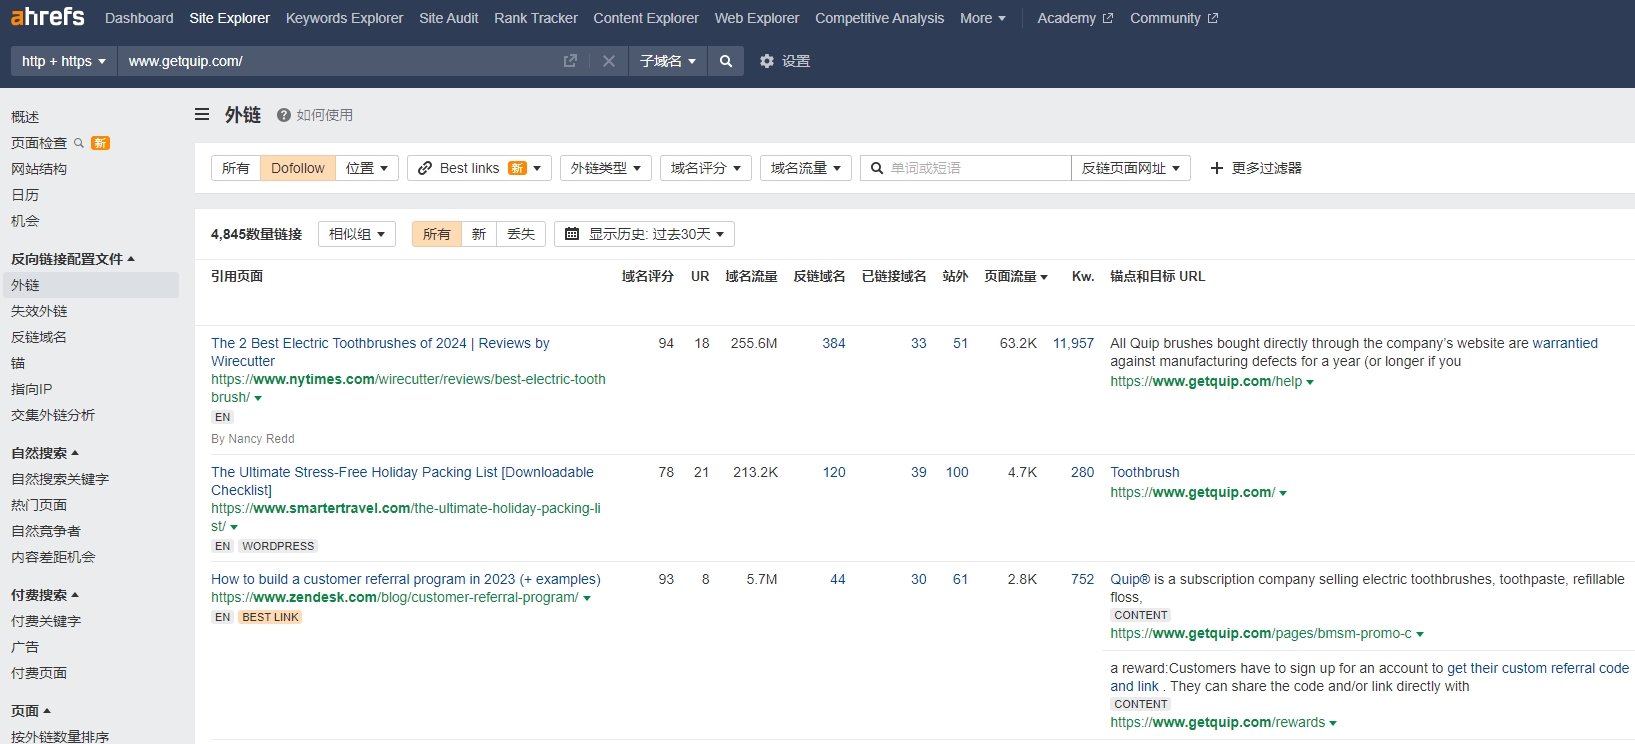Click the Best links chain icon
The width and height of the screenshot is (1635, 744).
(425, 168)
